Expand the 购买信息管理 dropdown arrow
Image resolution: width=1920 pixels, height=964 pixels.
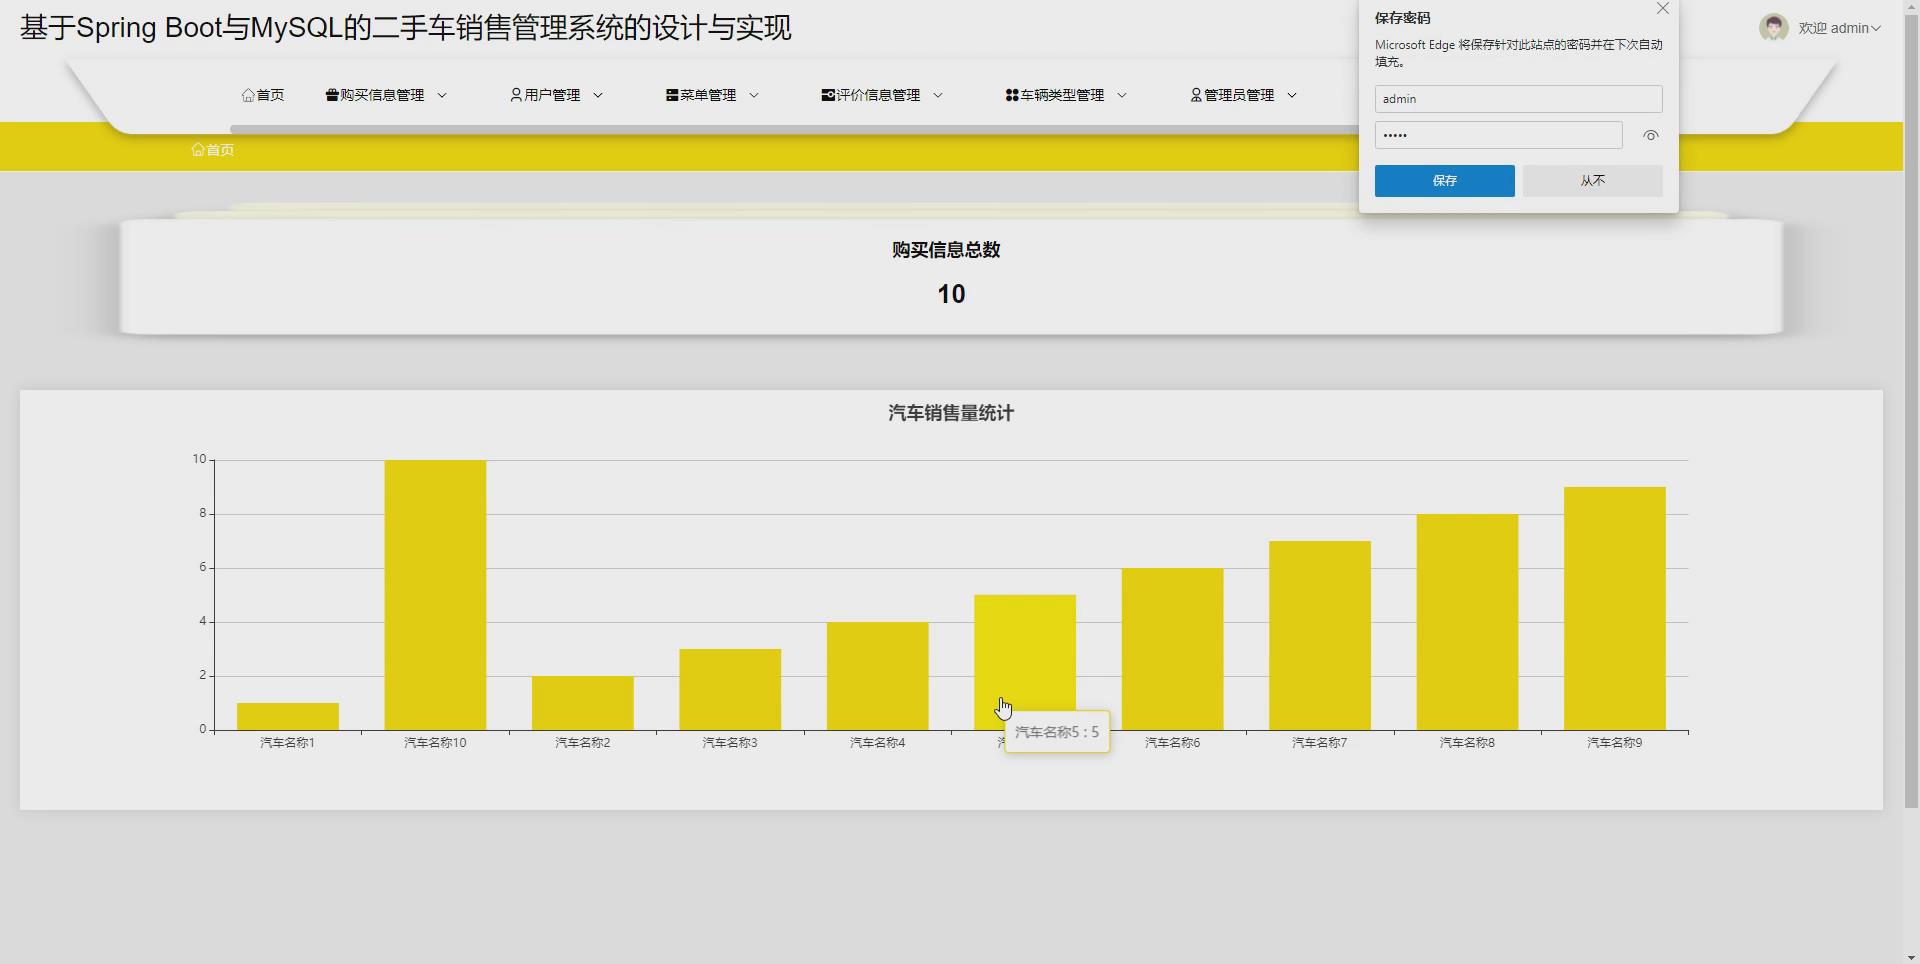point(442,95)
